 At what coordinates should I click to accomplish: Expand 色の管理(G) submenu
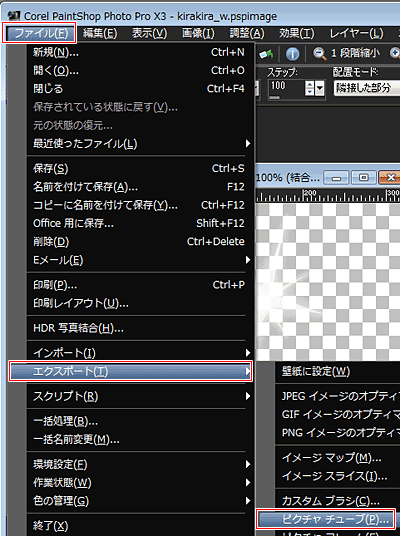139,501
